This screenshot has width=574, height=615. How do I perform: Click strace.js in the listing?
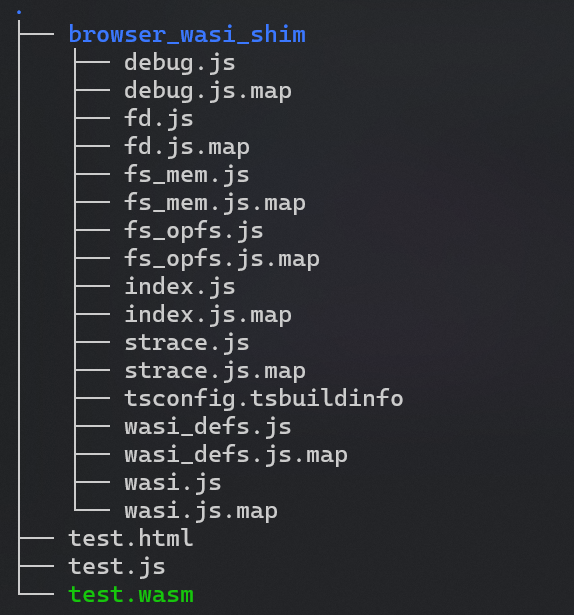tap(187, 343)
